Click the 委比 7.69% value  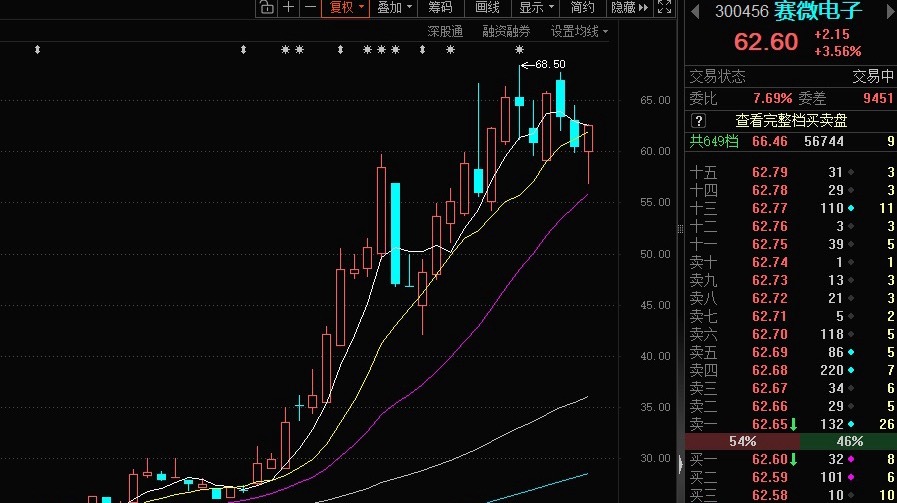[x=772, y=98]
